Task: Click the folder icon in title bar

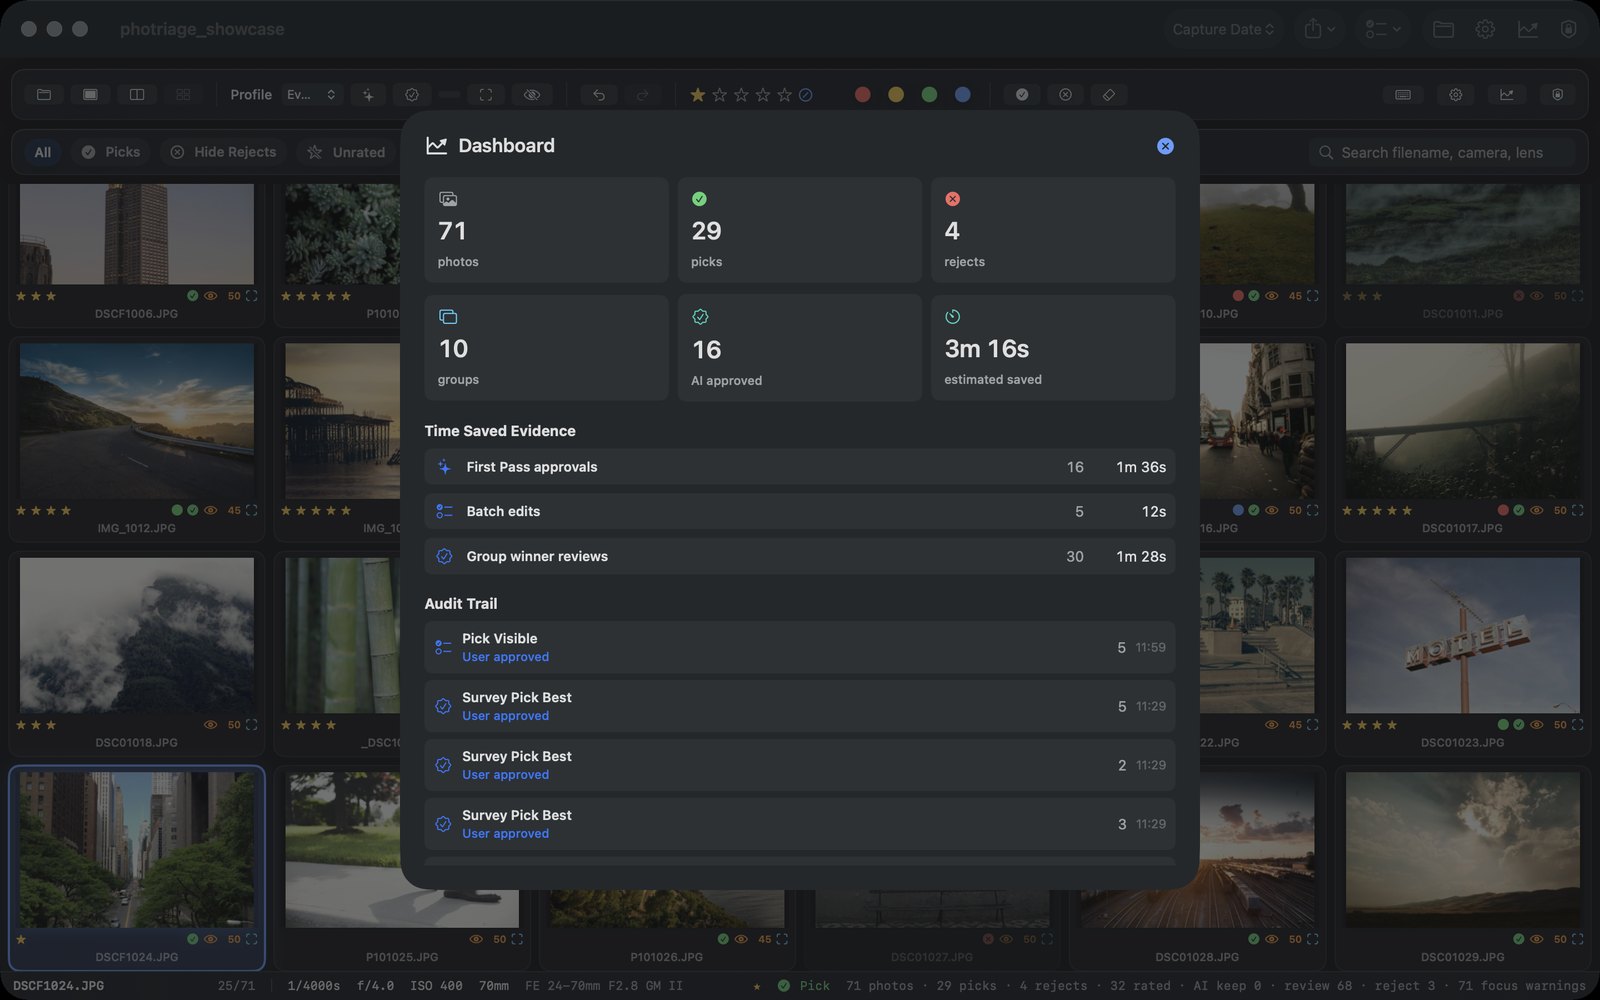Action: (x=1443, y=29)
